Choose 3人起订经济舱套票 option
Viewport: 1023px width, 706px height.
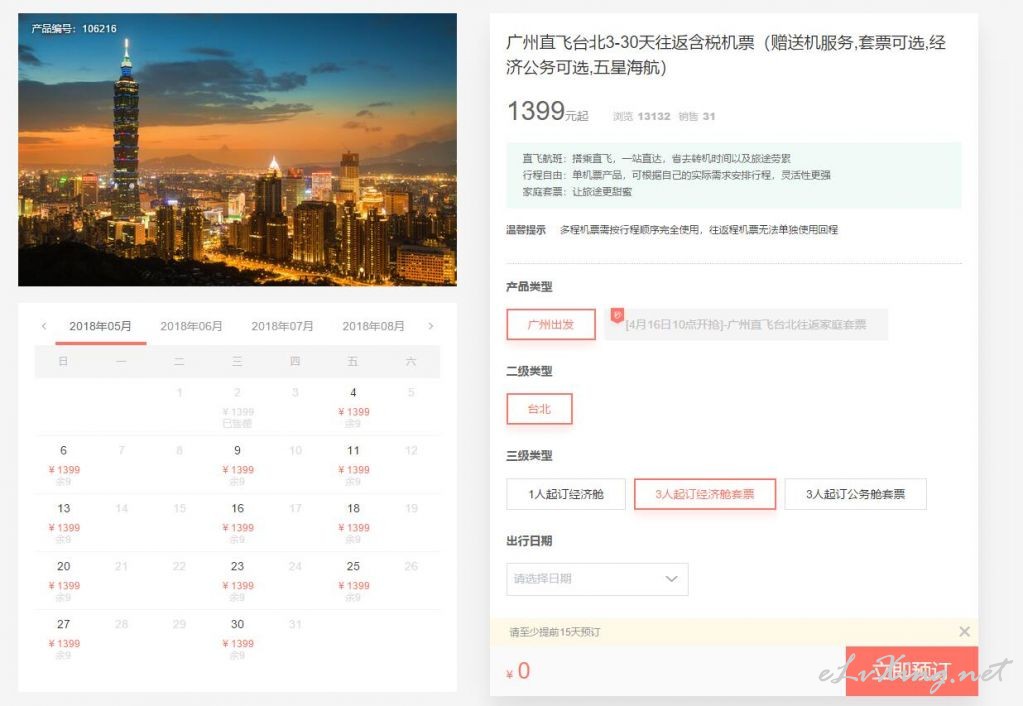(705, 494)
